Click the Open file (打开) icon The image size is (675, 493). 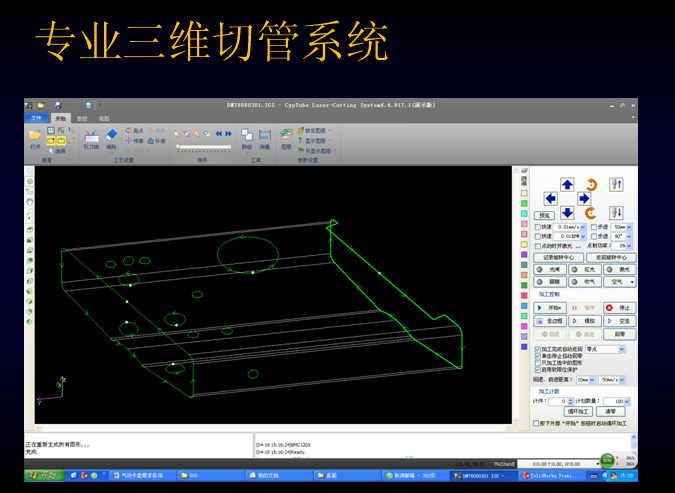(35, 137)
